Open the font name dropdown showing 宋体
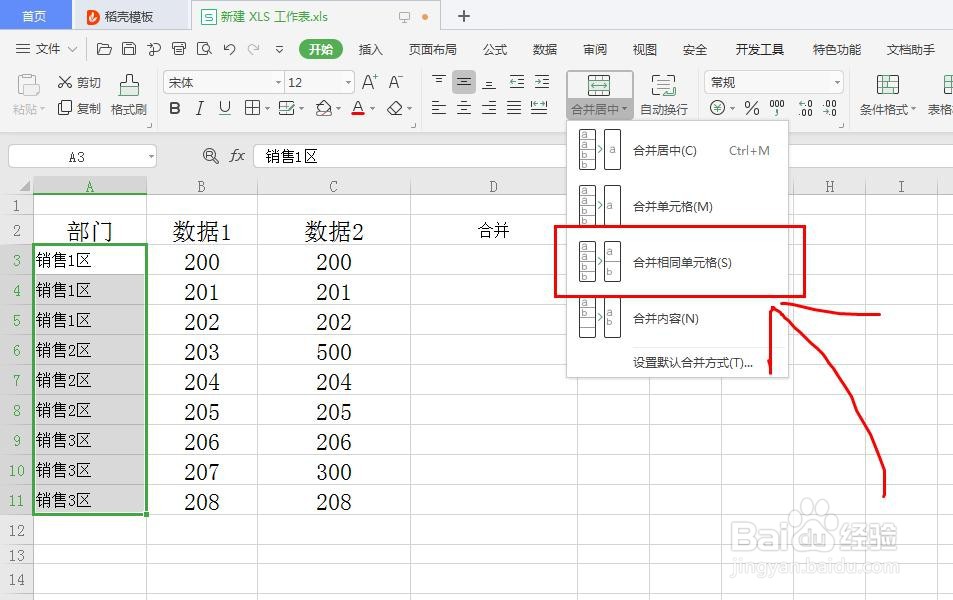Viewport: 953px width, 600px height. click(x=220, y=82)
